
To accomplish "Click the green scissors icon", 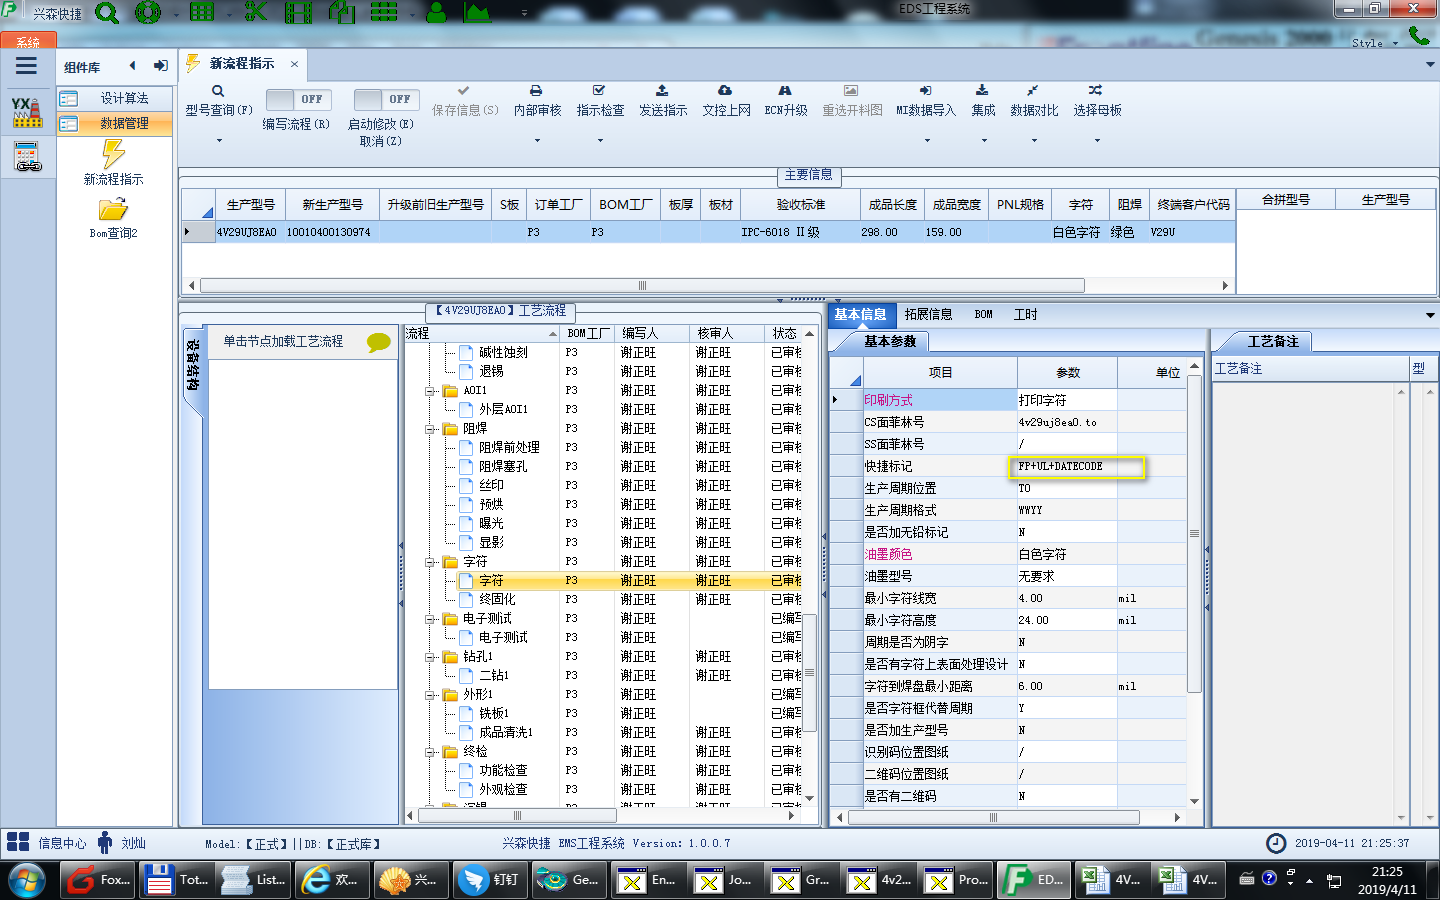I will pos(256,12).
